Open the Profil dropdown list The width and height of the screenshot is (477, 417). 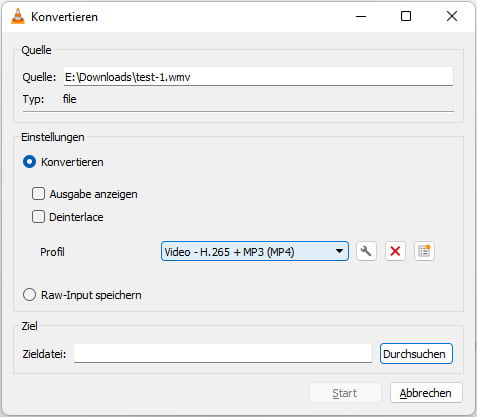pyautogui.click(x=255, y=251)
